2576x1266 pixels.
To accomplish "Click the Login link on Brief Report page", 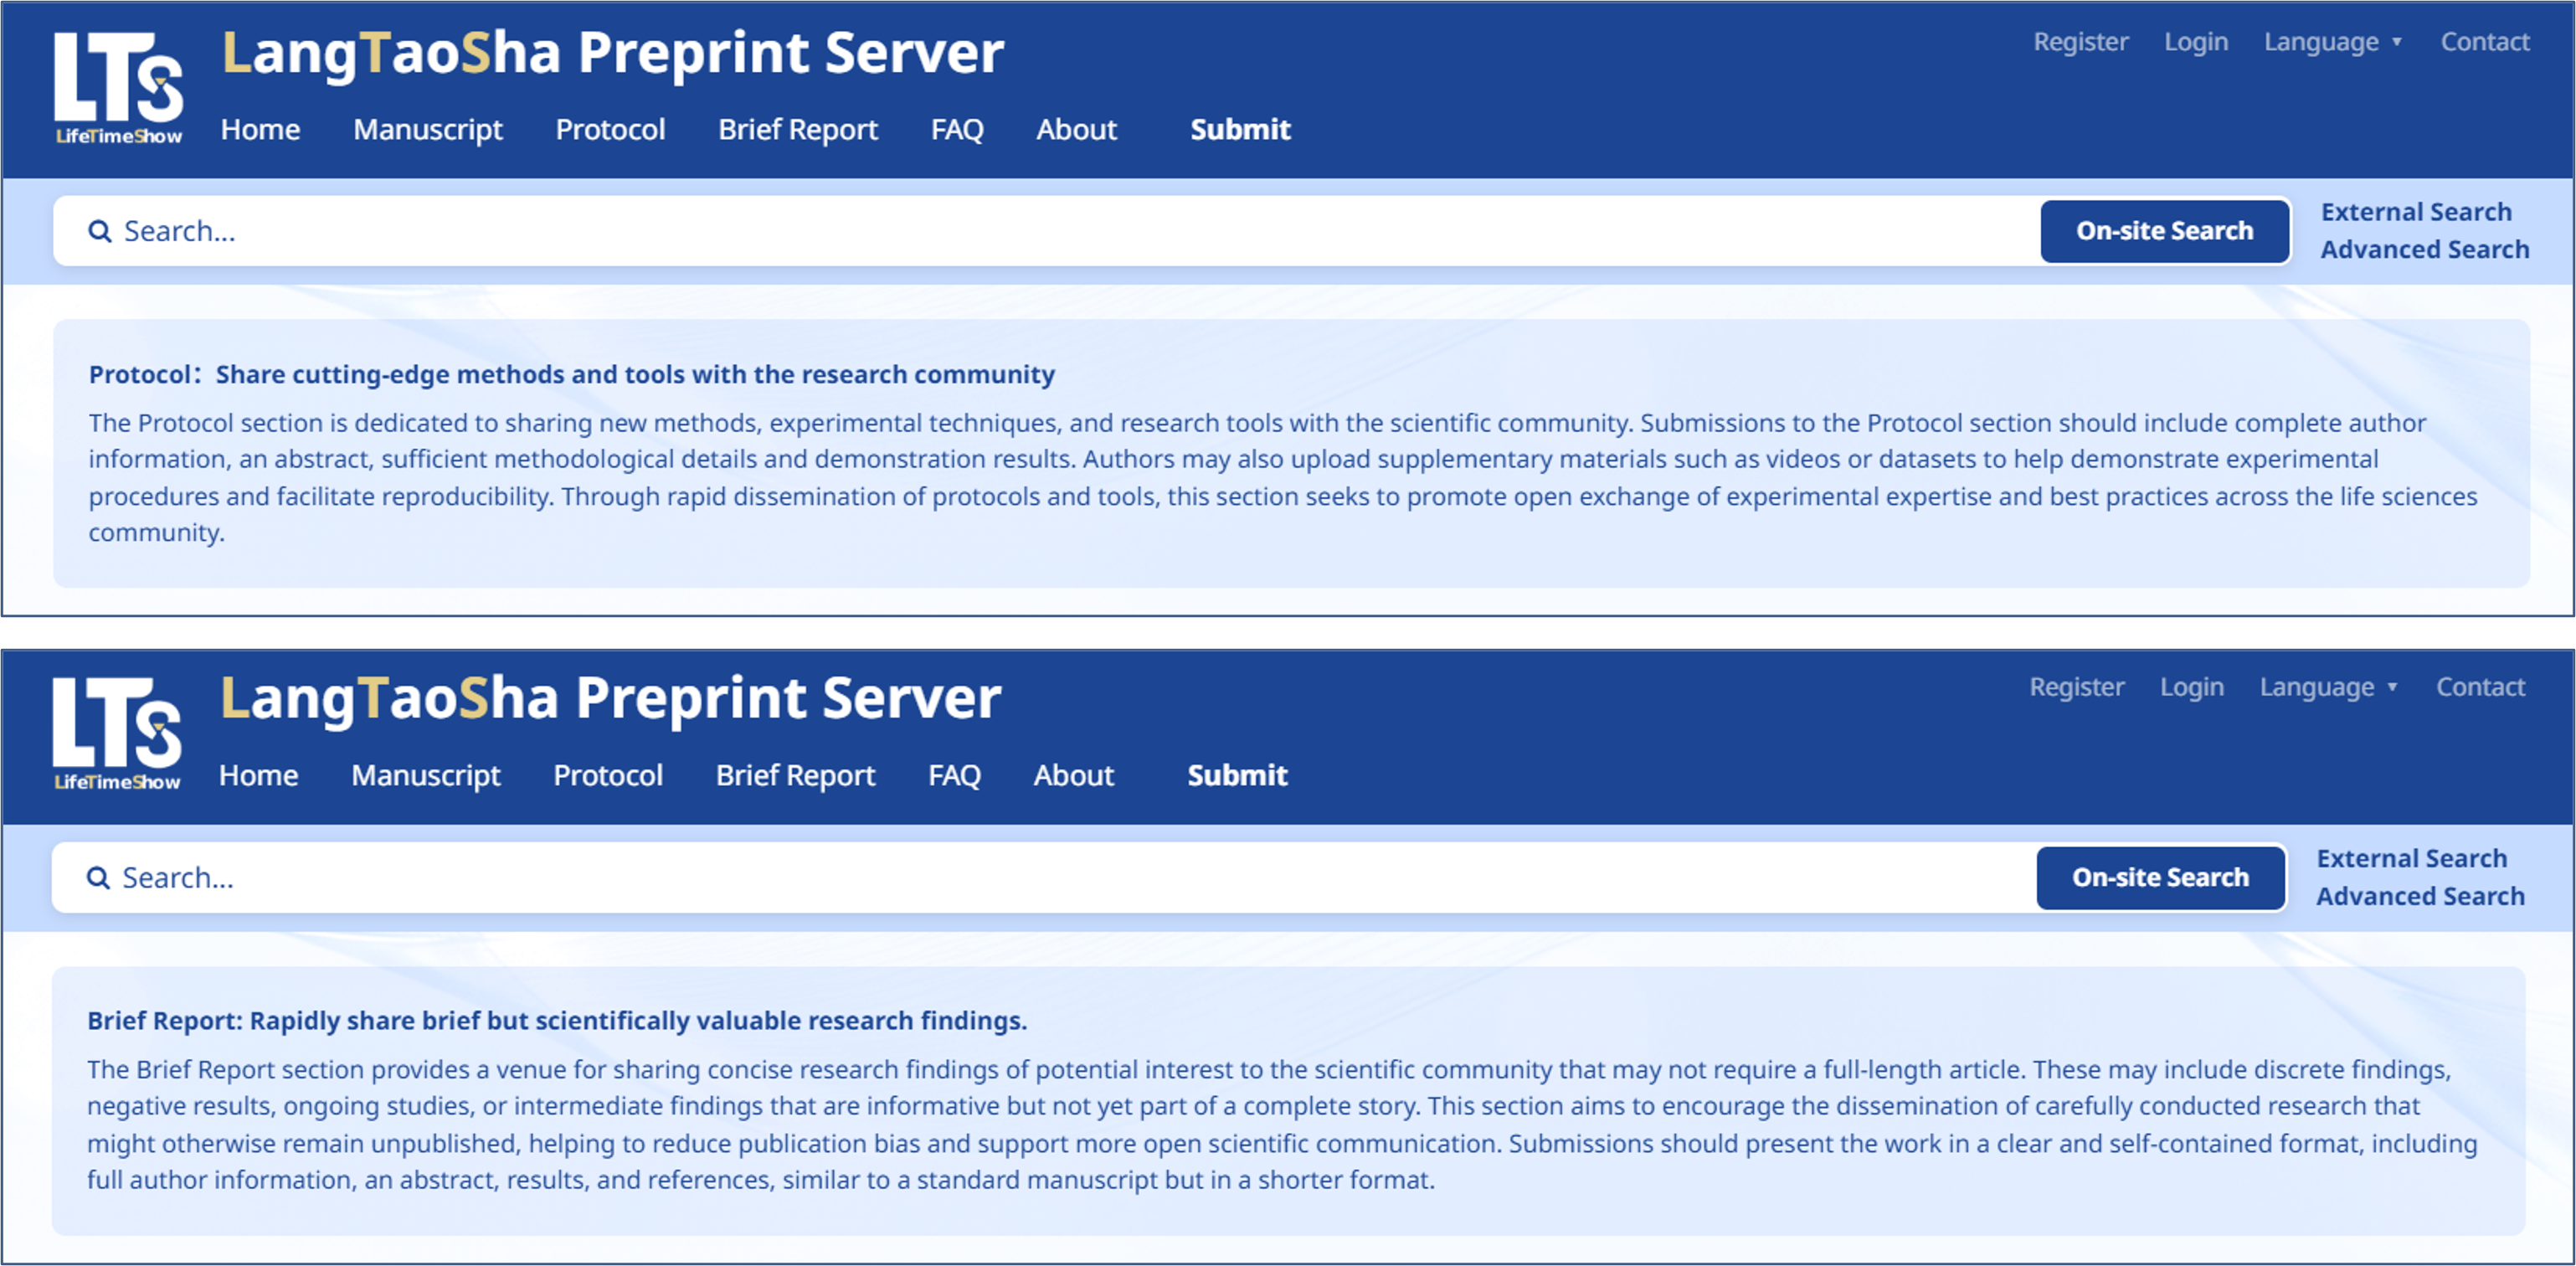I will click(x=2191, y=687).
